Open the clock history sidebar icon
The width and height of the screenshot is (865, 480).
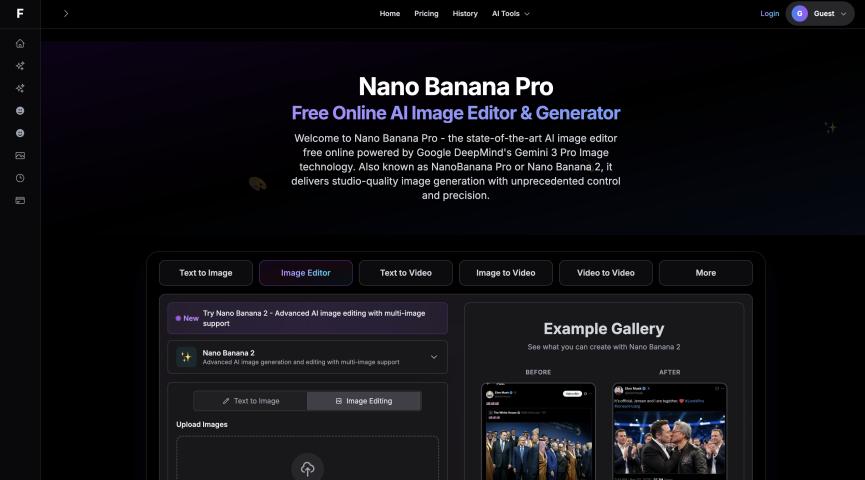(x=20, y=178)
